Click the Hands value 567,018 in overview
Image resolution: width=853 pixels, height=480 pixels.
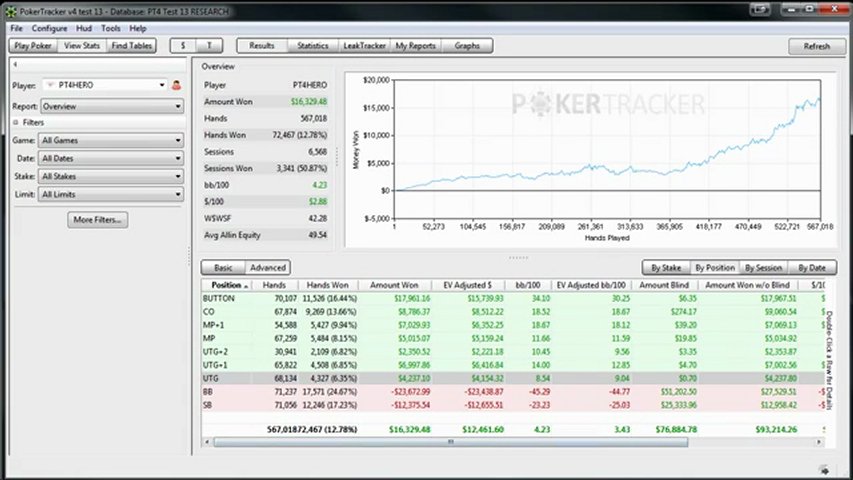pyautogui.click(x=314, y=118)
